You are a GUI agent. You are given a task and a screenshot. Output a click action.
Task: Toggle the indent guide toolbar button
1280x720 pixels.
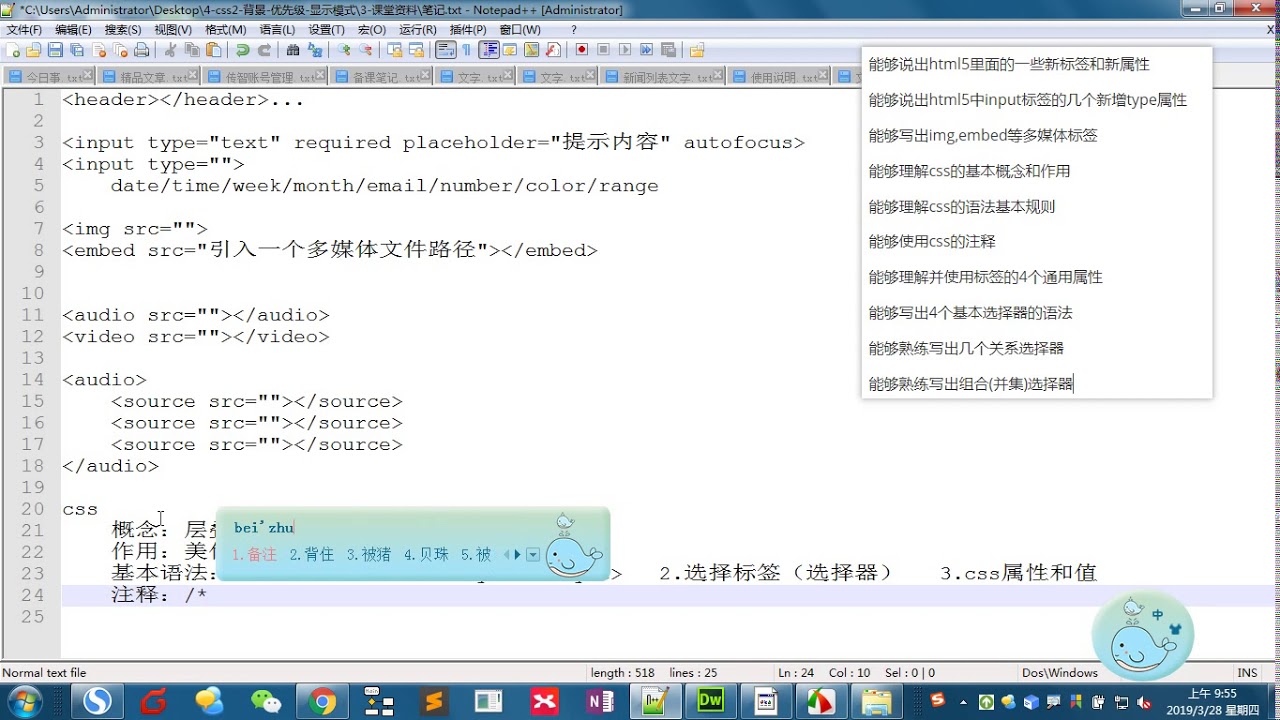click(489, 50)
